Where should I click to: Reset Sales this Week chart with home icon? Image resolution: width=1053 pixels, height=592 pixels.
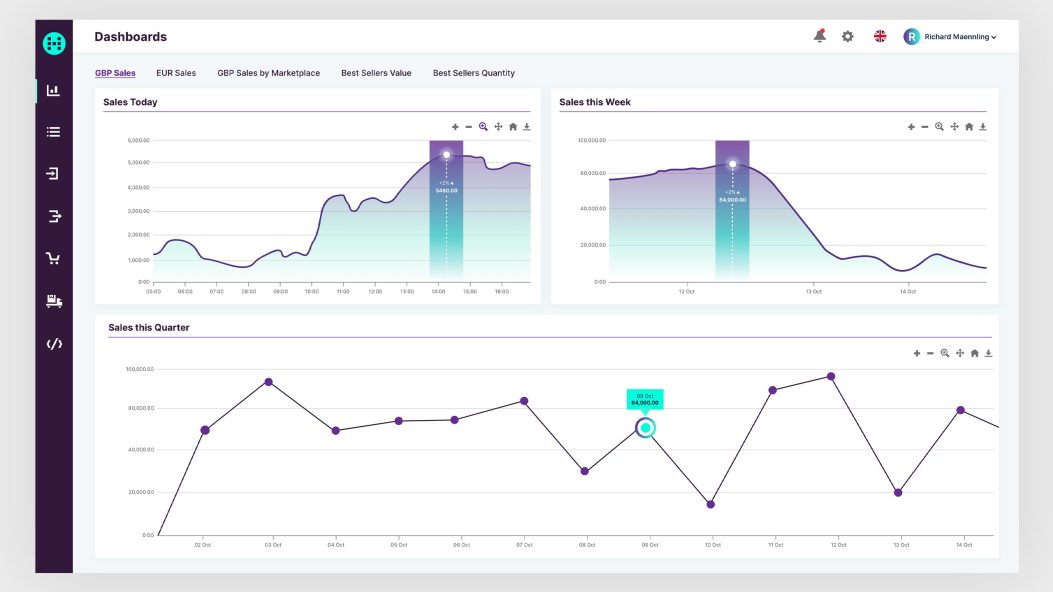point(969,127)
